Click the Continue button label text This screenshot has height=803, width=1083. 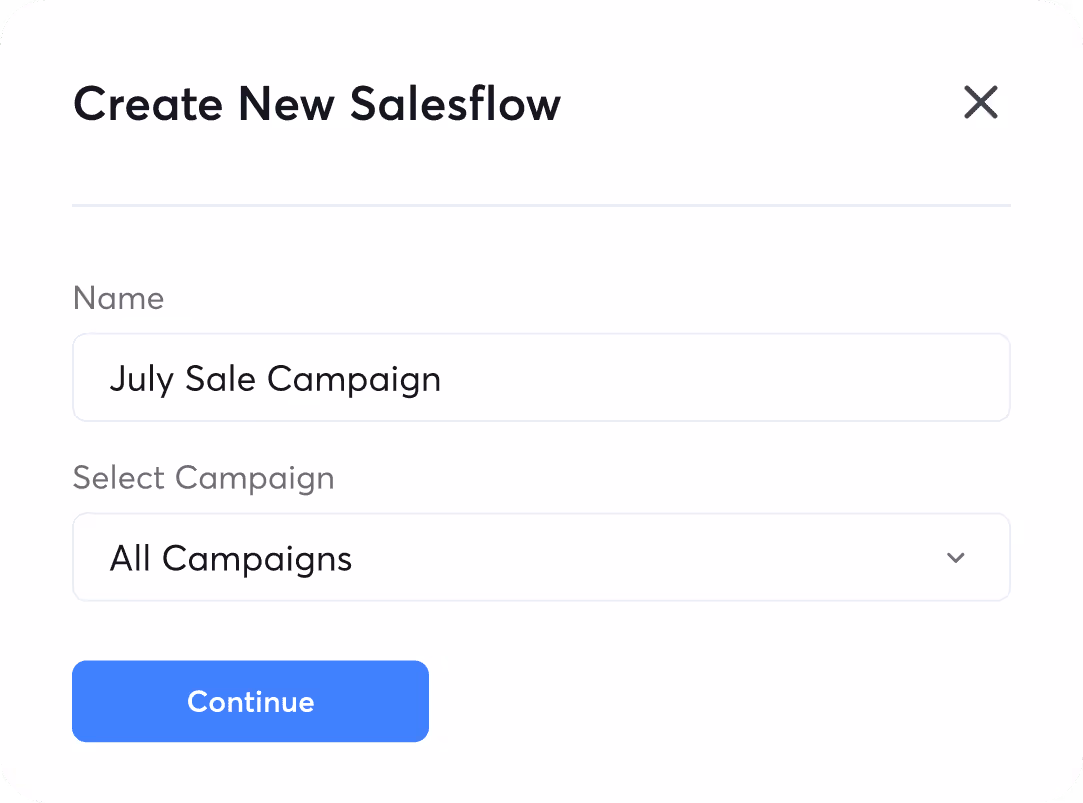coord(250,702)
